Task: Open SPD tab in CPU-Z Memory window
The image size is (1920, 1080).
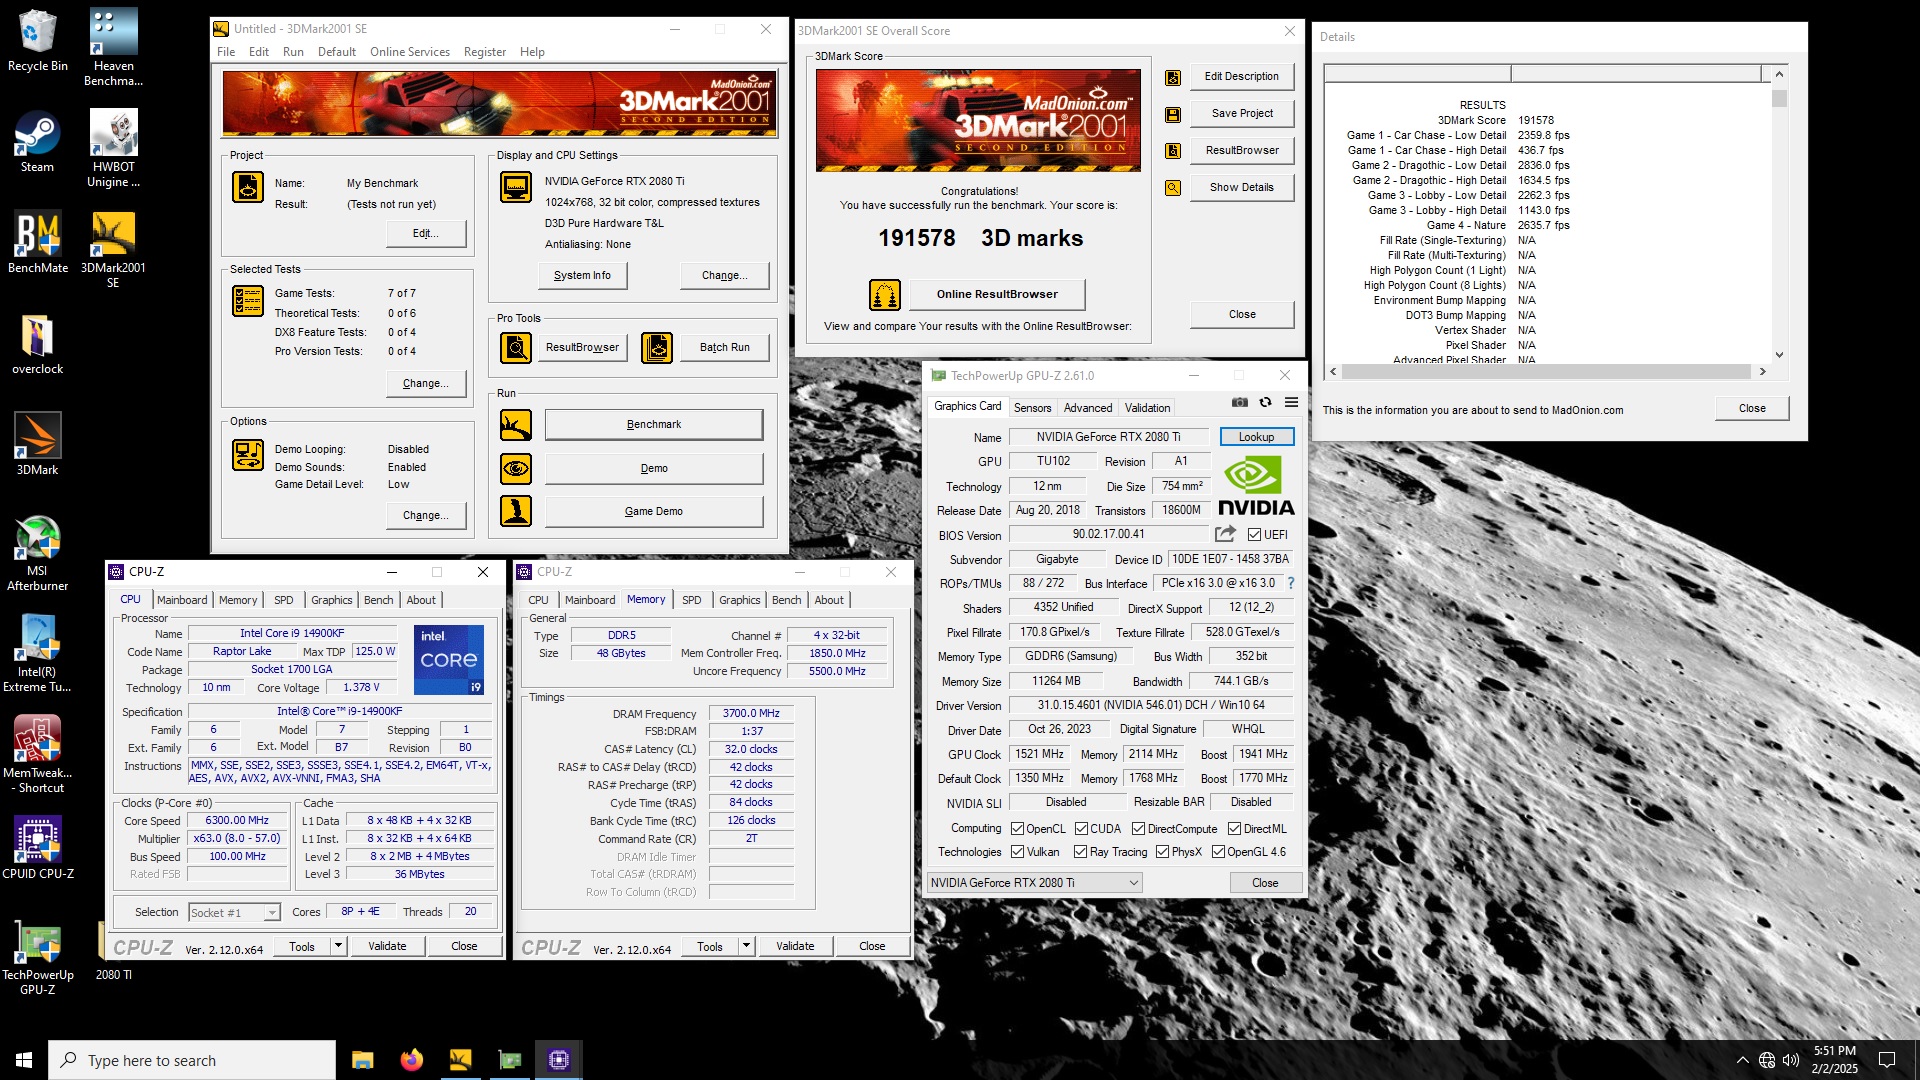Action: tap(691, 600)
